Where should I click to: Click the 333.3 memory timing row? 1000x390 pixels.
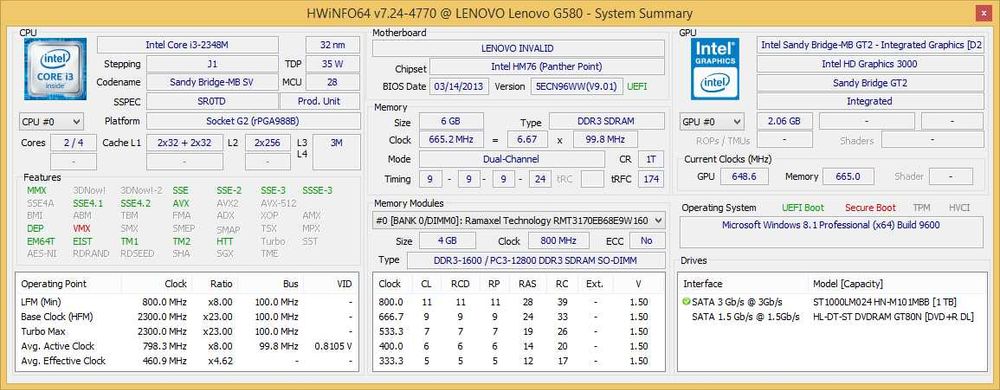(518, 361)
